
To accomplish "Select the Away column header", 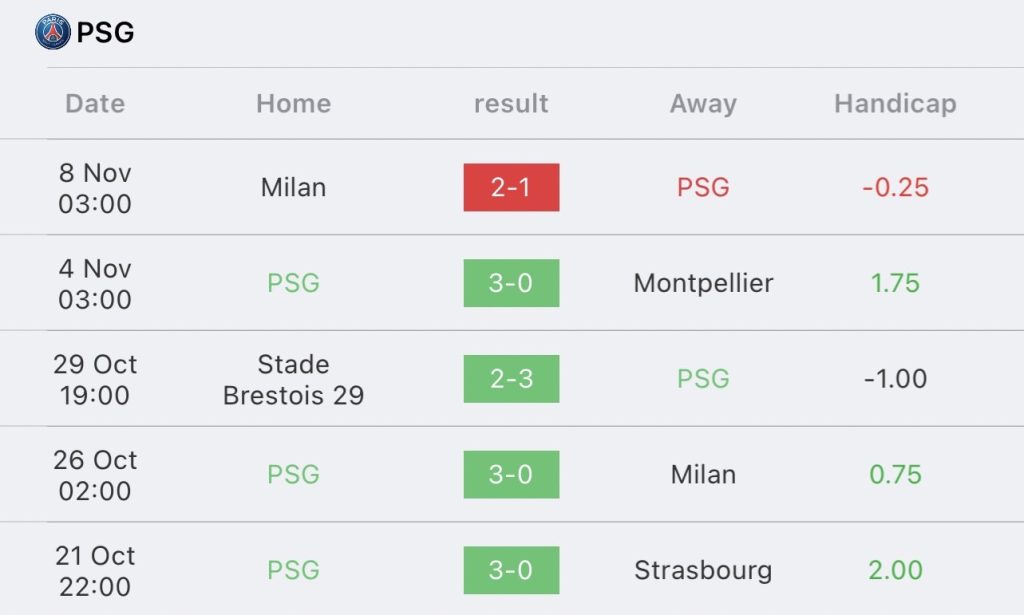I will (703, 103).
